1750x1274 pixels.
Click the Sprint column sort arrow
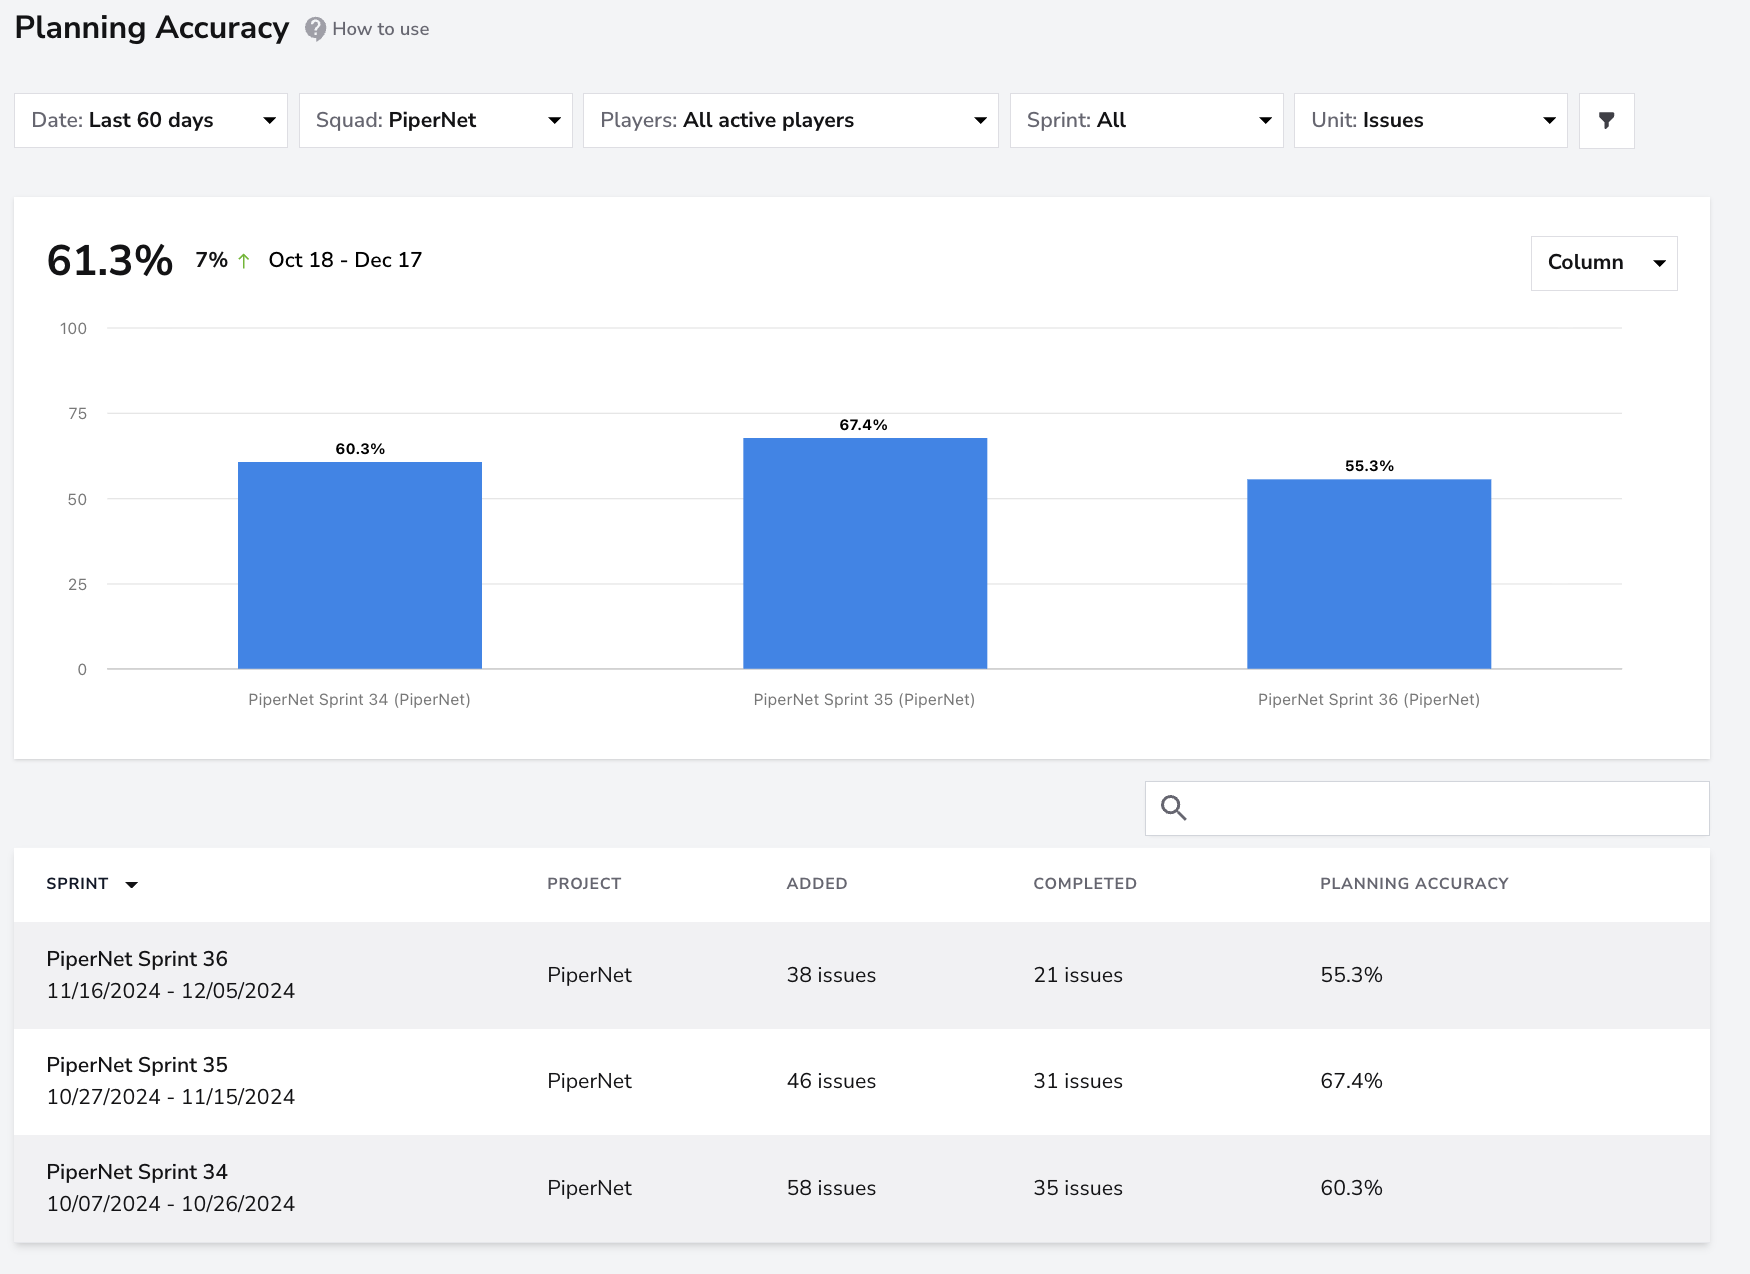coord(131,884)
